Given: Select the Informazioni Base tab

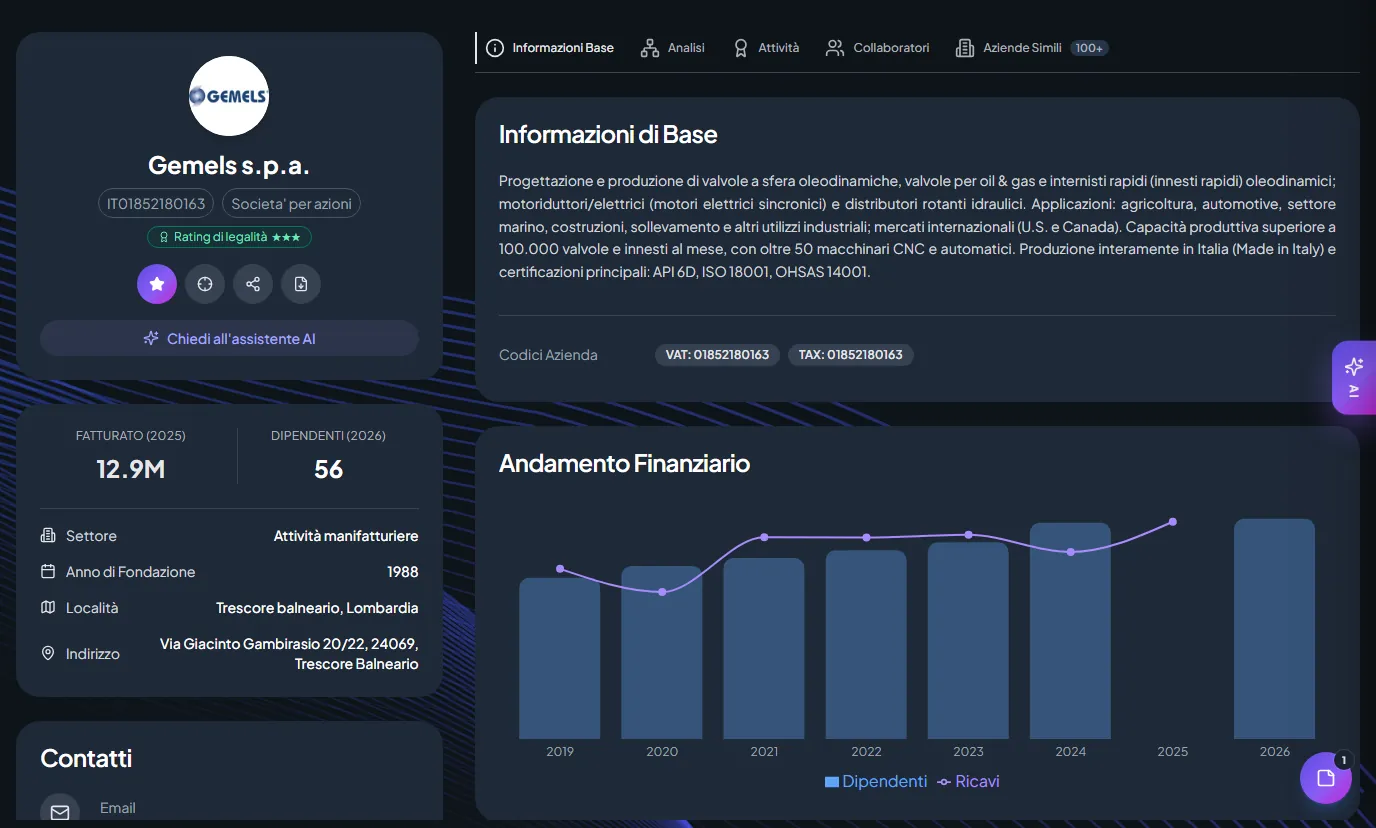Looking at the screenshot, I should pos(550,47).
